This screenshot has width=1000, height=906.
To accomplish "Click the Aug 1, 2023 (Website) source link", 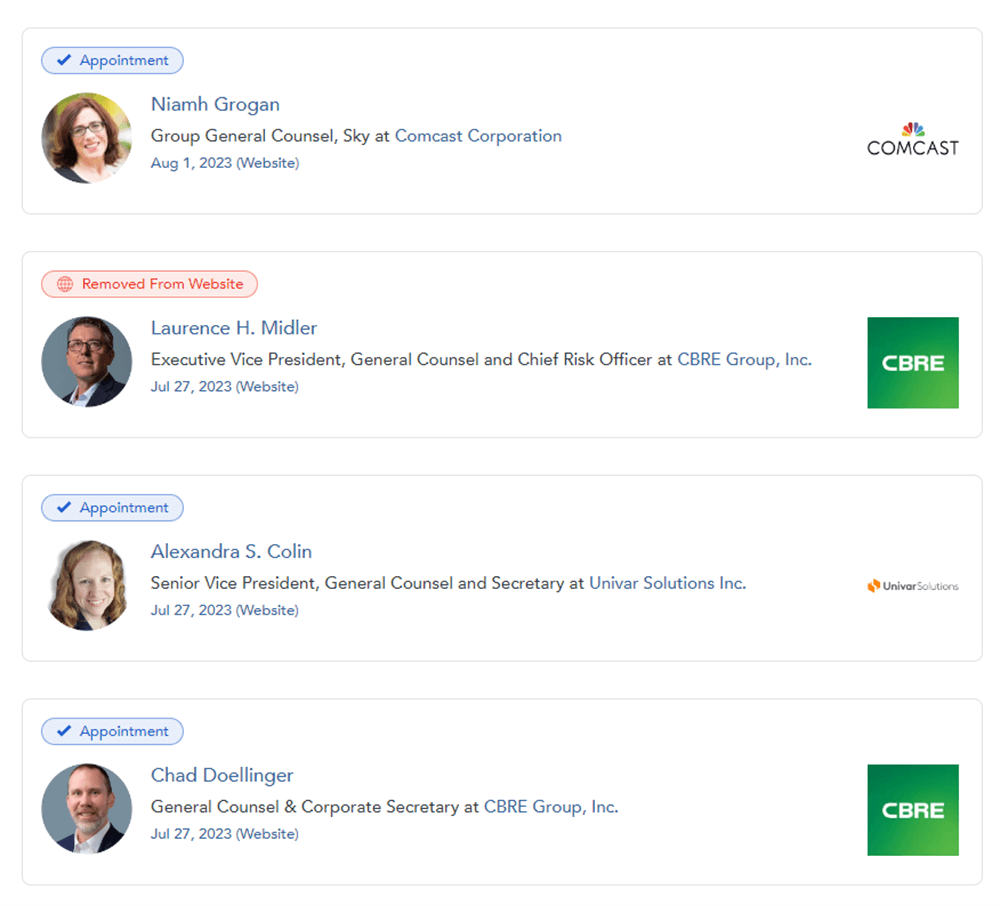I will (224, 162).
